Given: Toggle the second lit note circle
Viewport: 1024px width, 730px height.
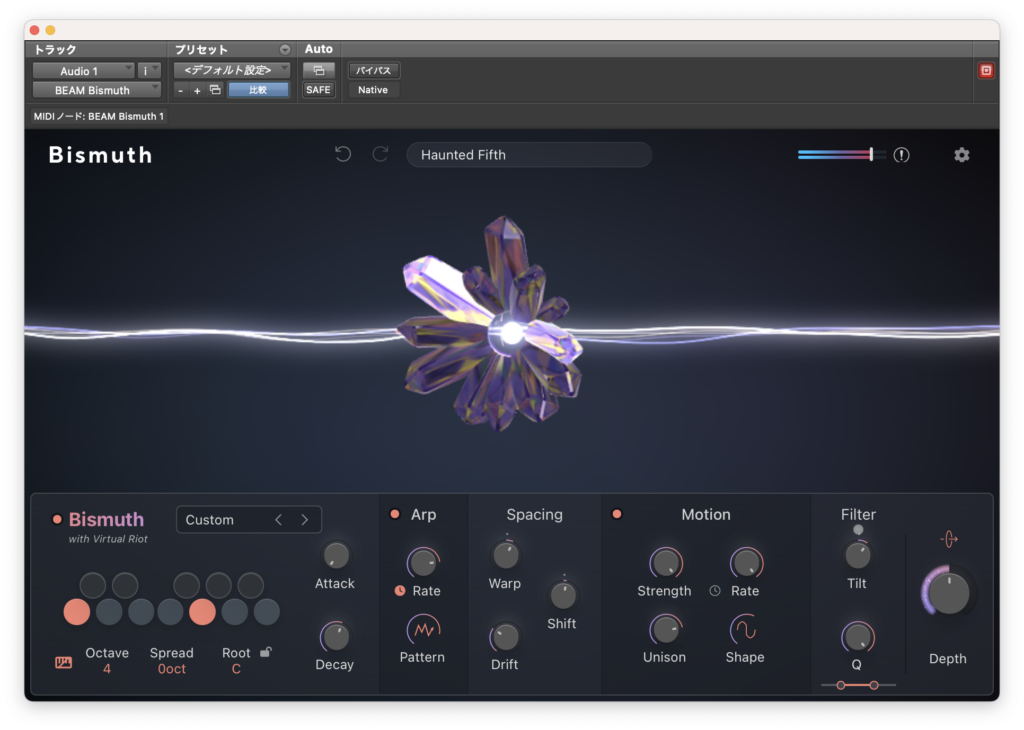Looking at the screenshot, I should pos(202,612).
